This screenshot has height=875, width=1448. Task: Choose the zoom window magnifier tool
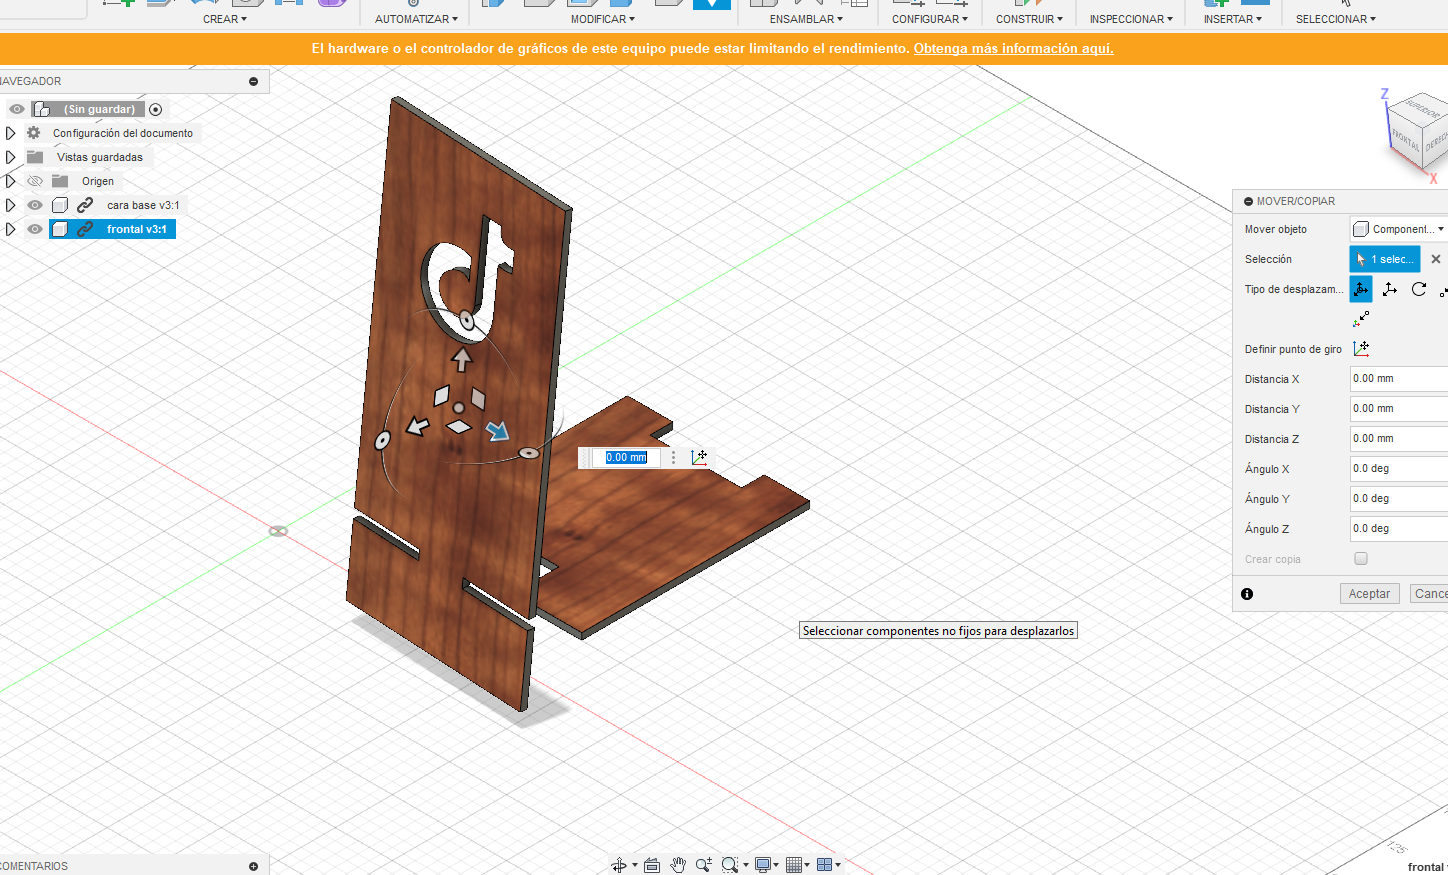(x=730, y=865)
